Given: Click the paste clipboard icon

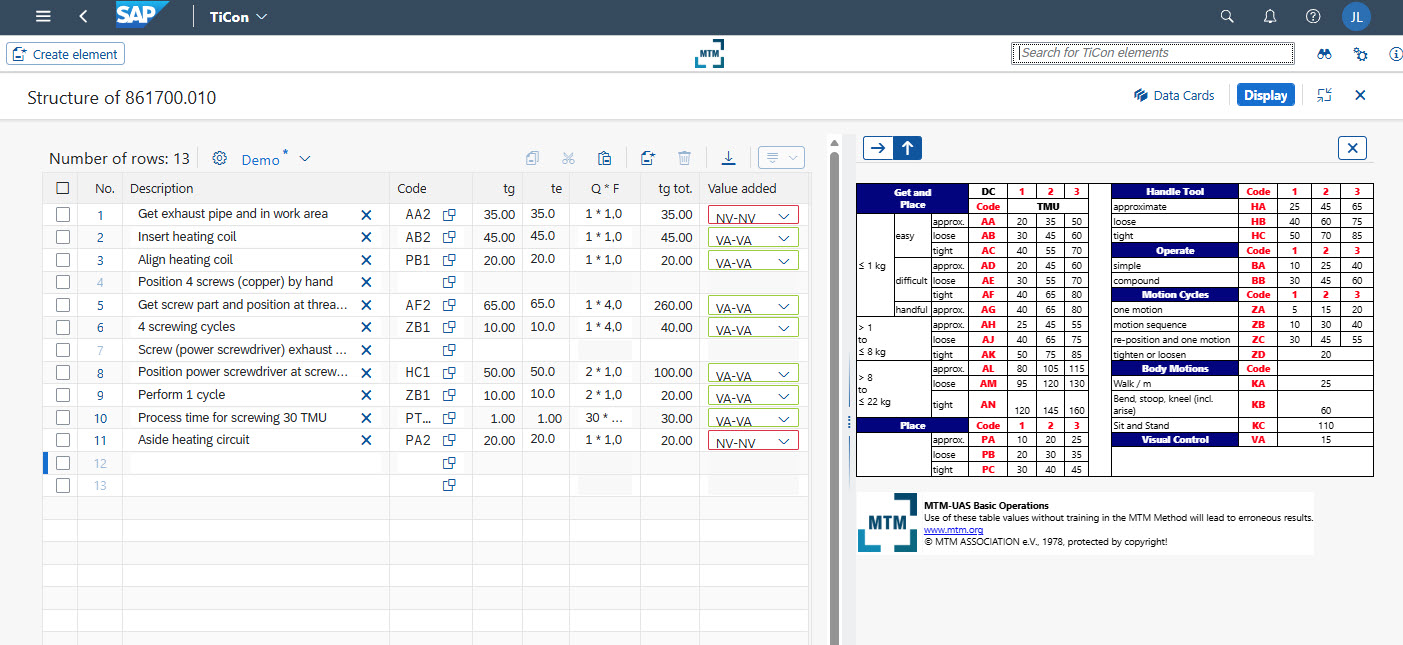Looking at the screenshot, I should tap(605, 158).
